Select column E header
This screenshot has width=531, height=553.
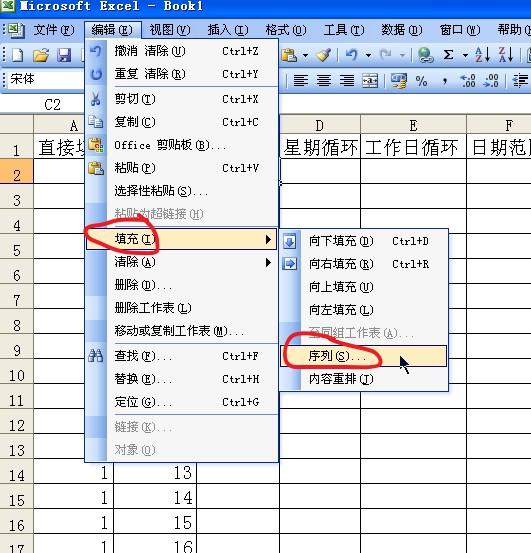click(413, 125)
